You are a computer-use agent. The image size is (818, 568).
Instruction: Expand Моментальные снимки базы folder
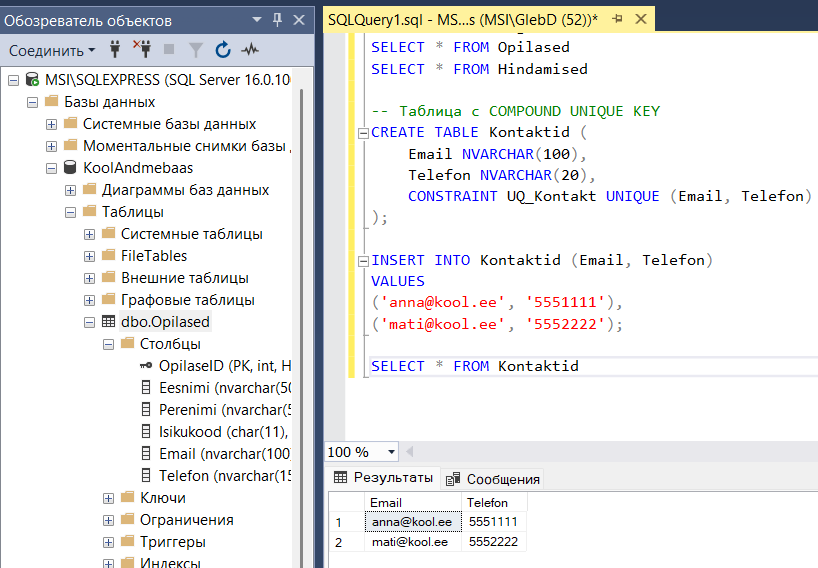pos(51,146)
